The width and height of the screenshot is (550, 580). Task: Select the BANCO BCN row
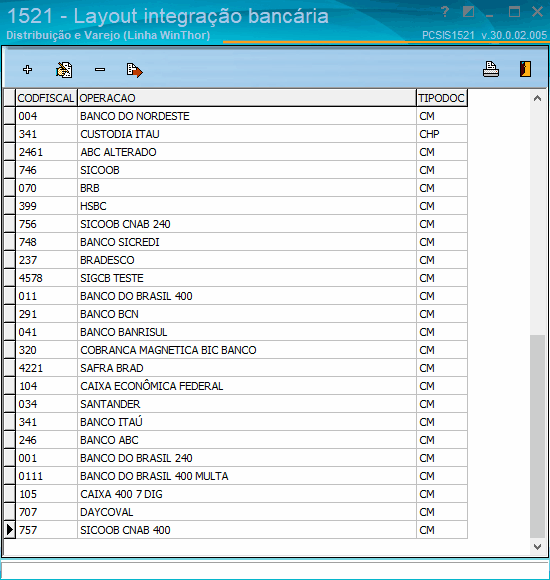click(x=236, y=314)
